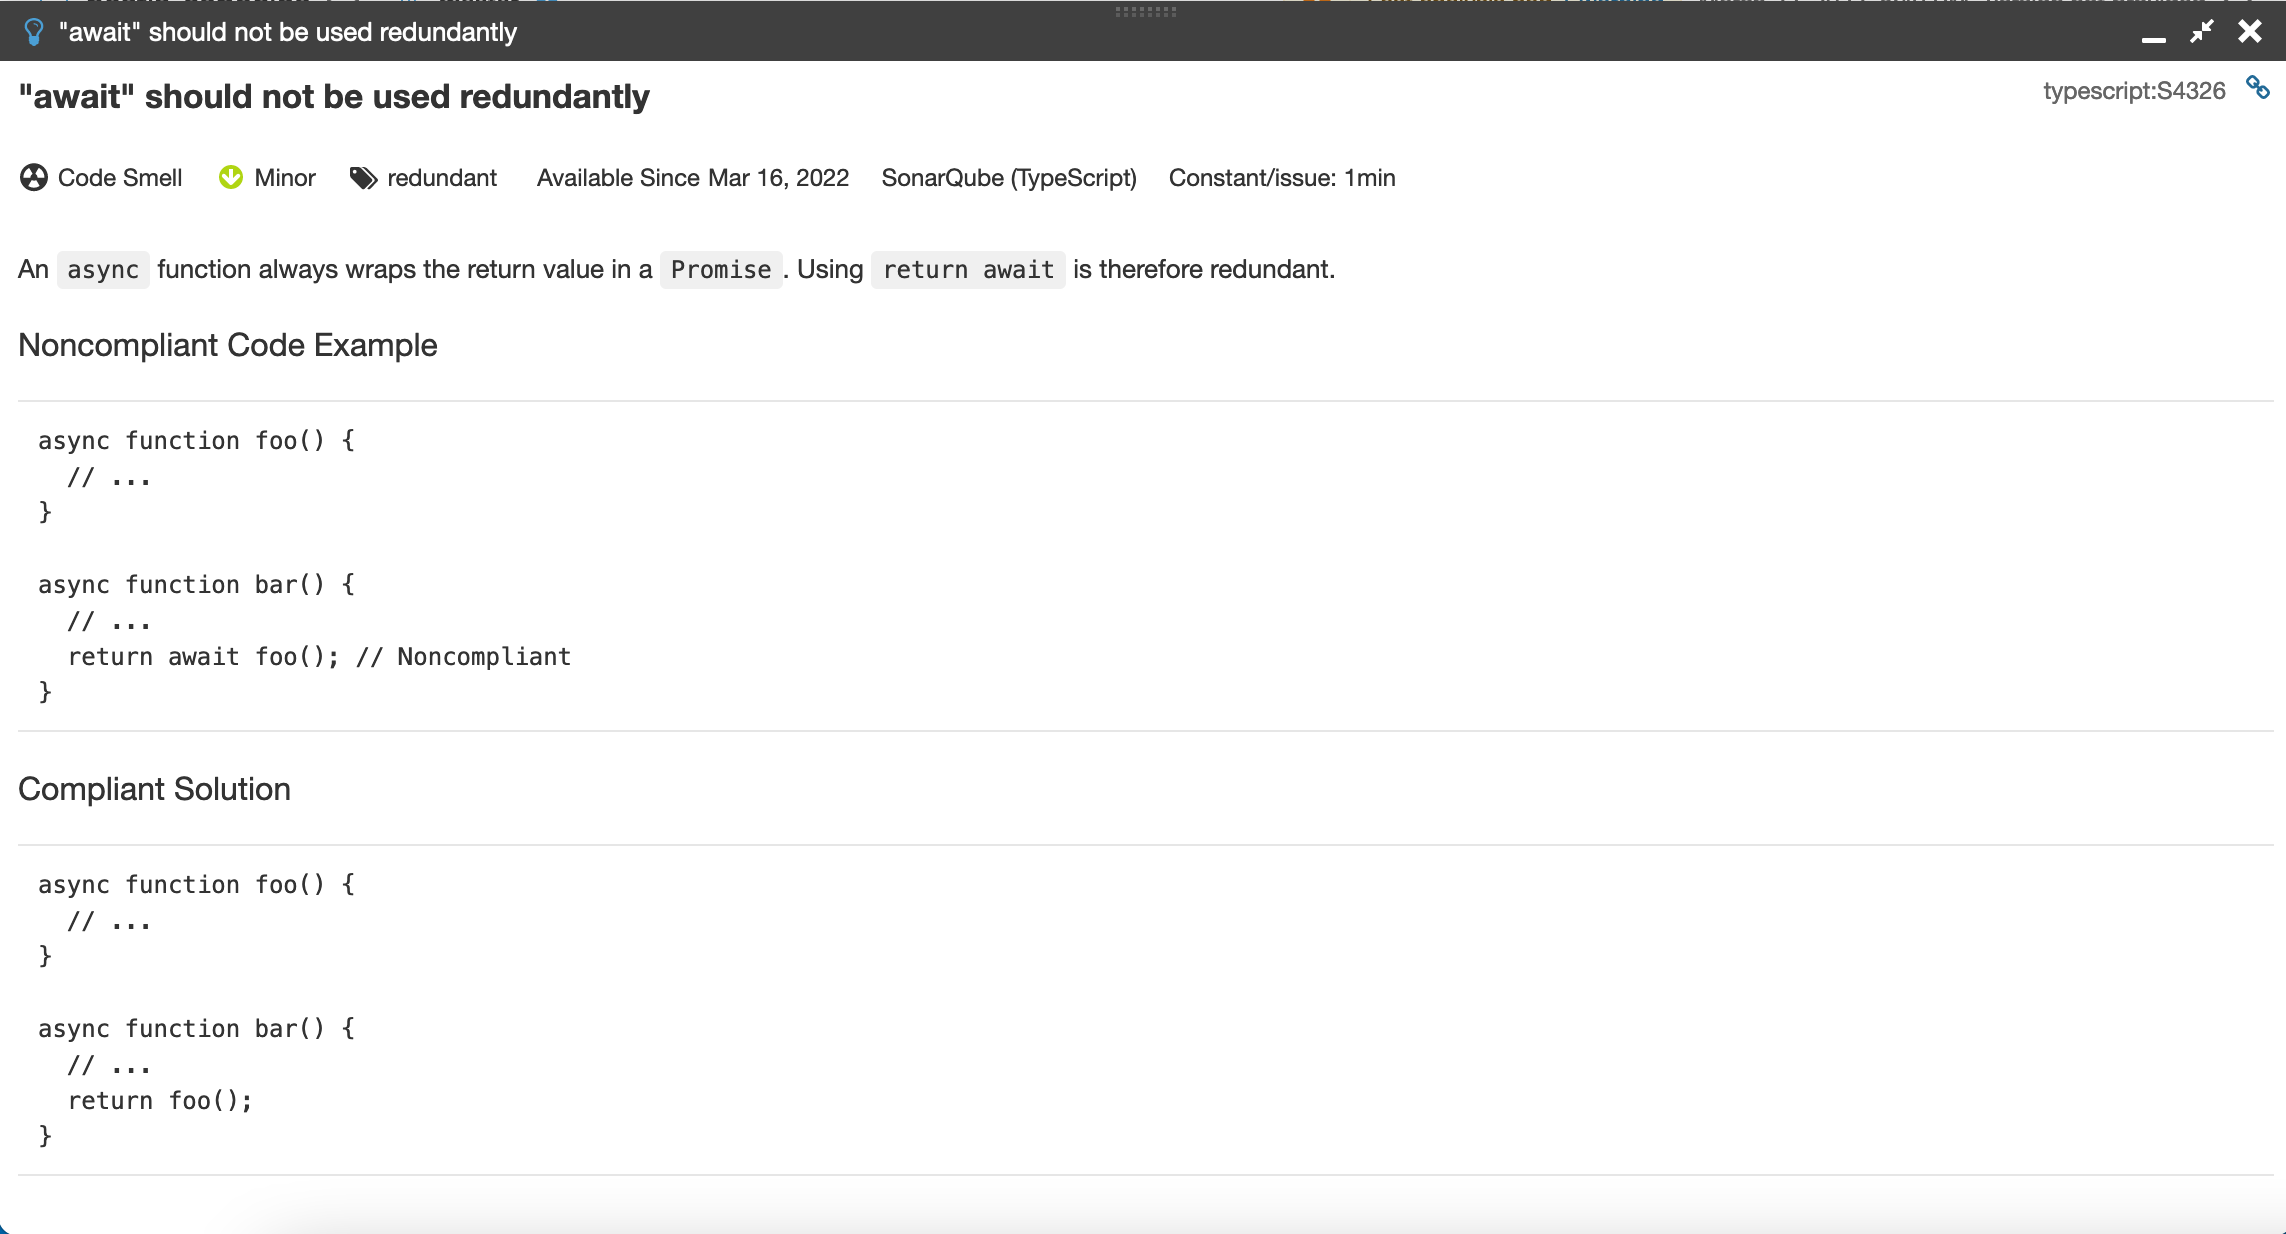Toggle the 'Available Since Mar 16, 2022' filter
The height and width of the screenshot is (1234, 2286).
coord(694,178)
